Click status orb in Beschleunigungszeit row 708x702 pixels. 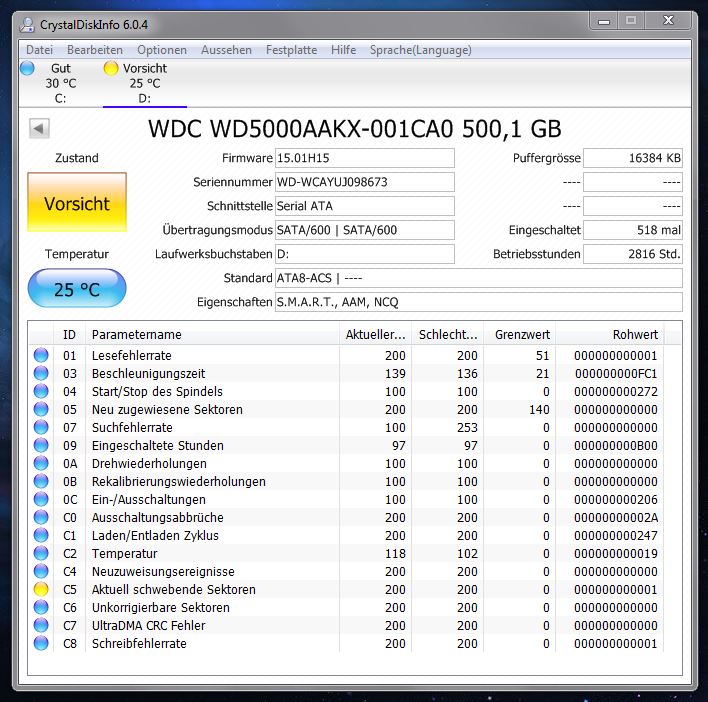(41, 373)
